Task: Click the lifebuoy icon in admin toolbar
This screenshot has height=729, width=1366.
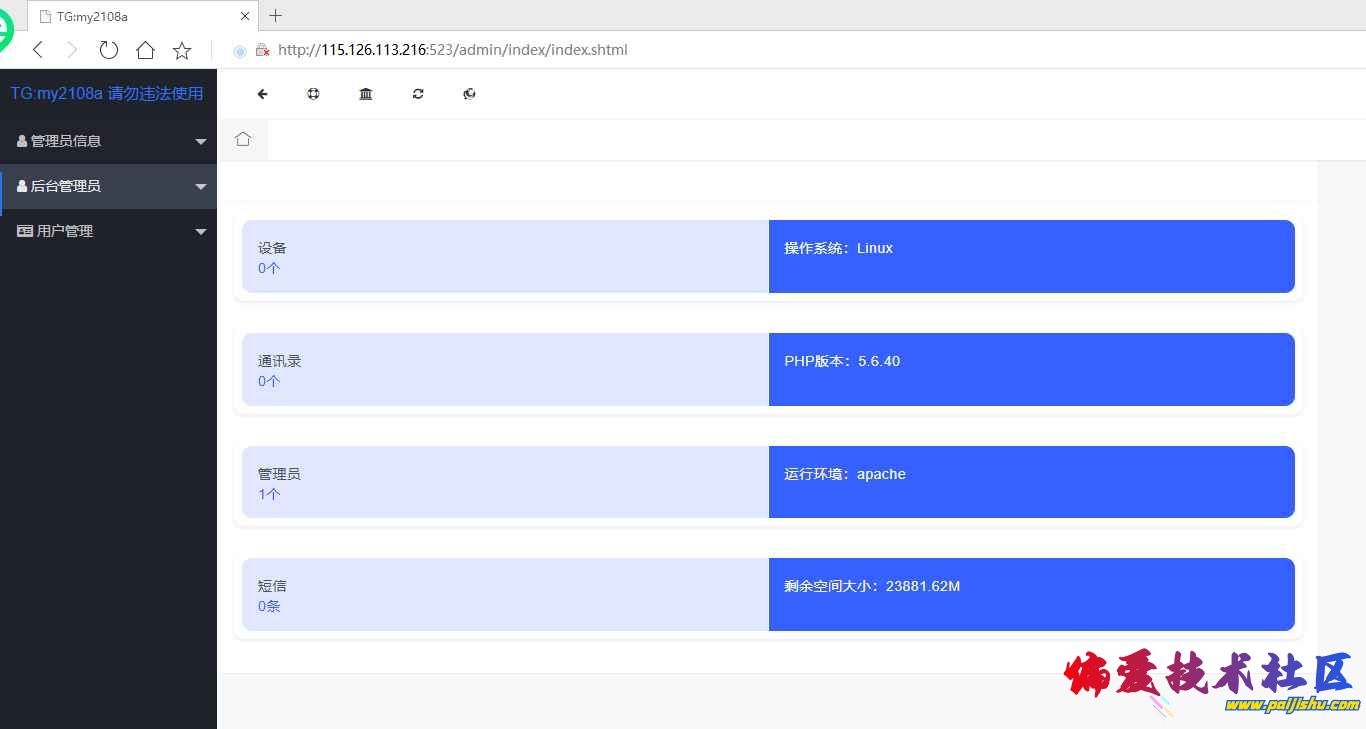Action: (313, 94)
